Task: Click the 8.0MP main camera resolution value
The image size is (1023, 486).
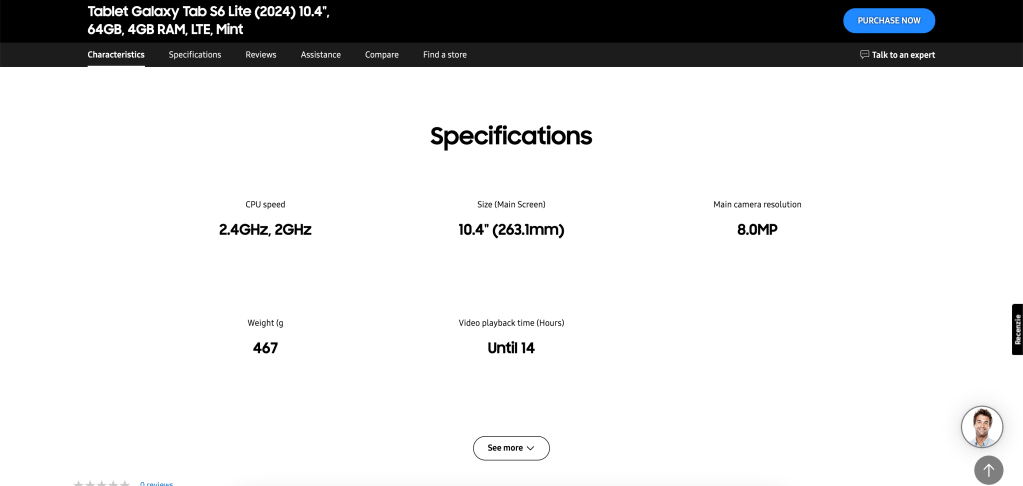Action: tap(757, 230)
